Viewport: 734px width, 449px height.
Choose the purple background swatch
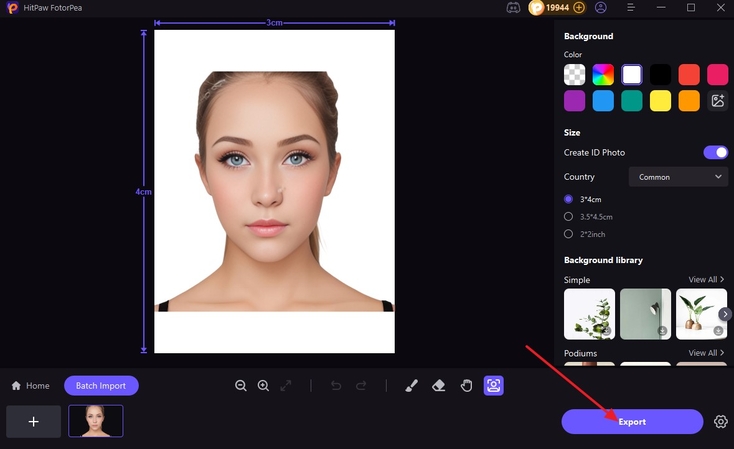click(x=574, y=101)
